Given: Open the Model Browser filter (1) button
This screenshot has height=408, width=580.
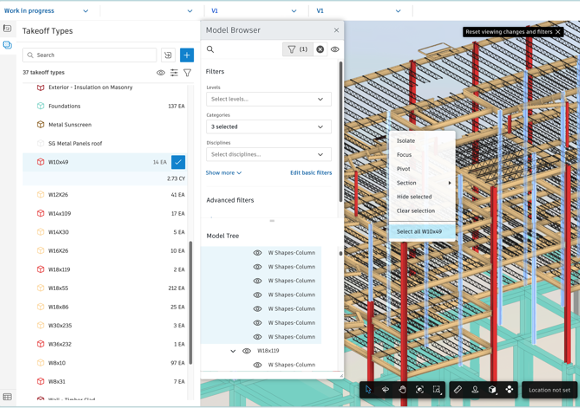Looking at the screenshot, I should coord(298,49).
